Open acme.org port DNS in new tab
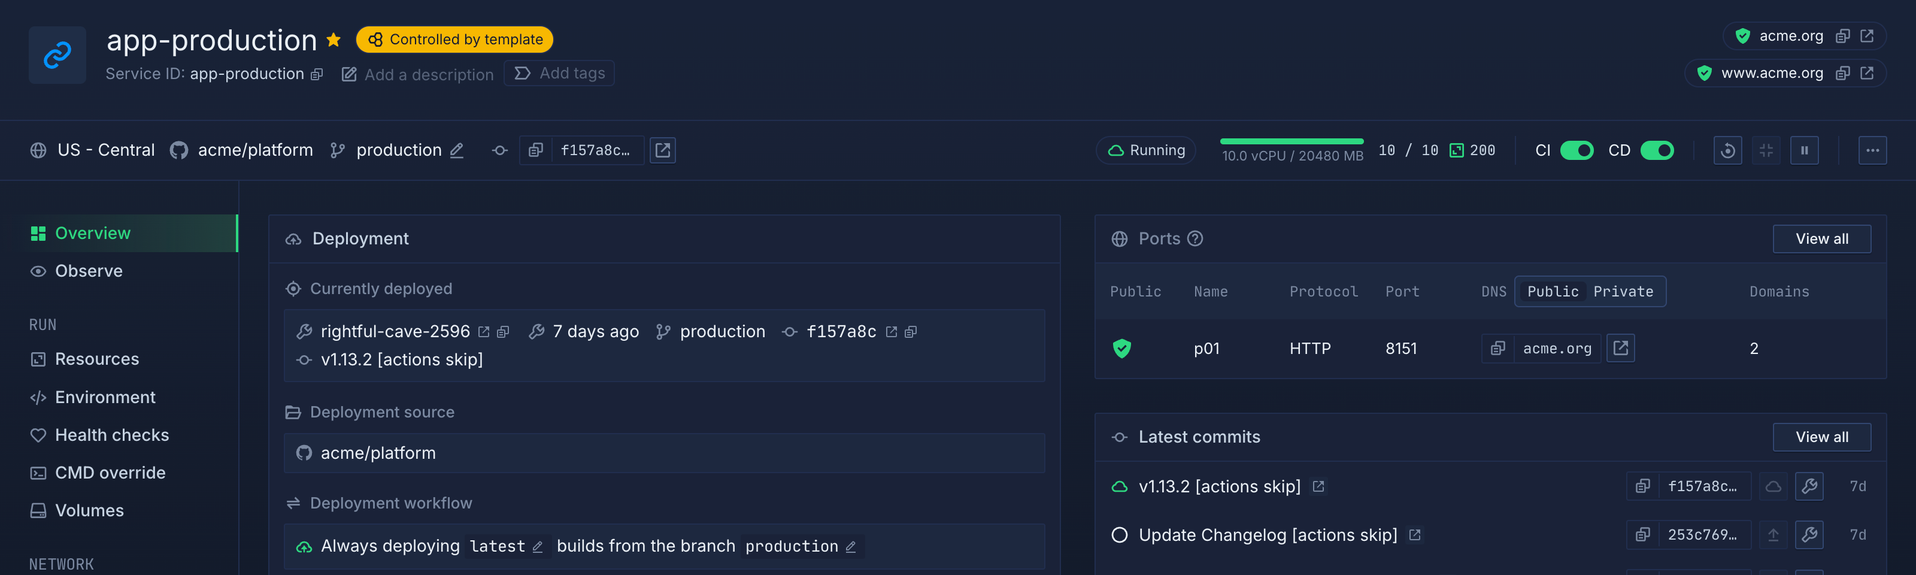 1620,348
